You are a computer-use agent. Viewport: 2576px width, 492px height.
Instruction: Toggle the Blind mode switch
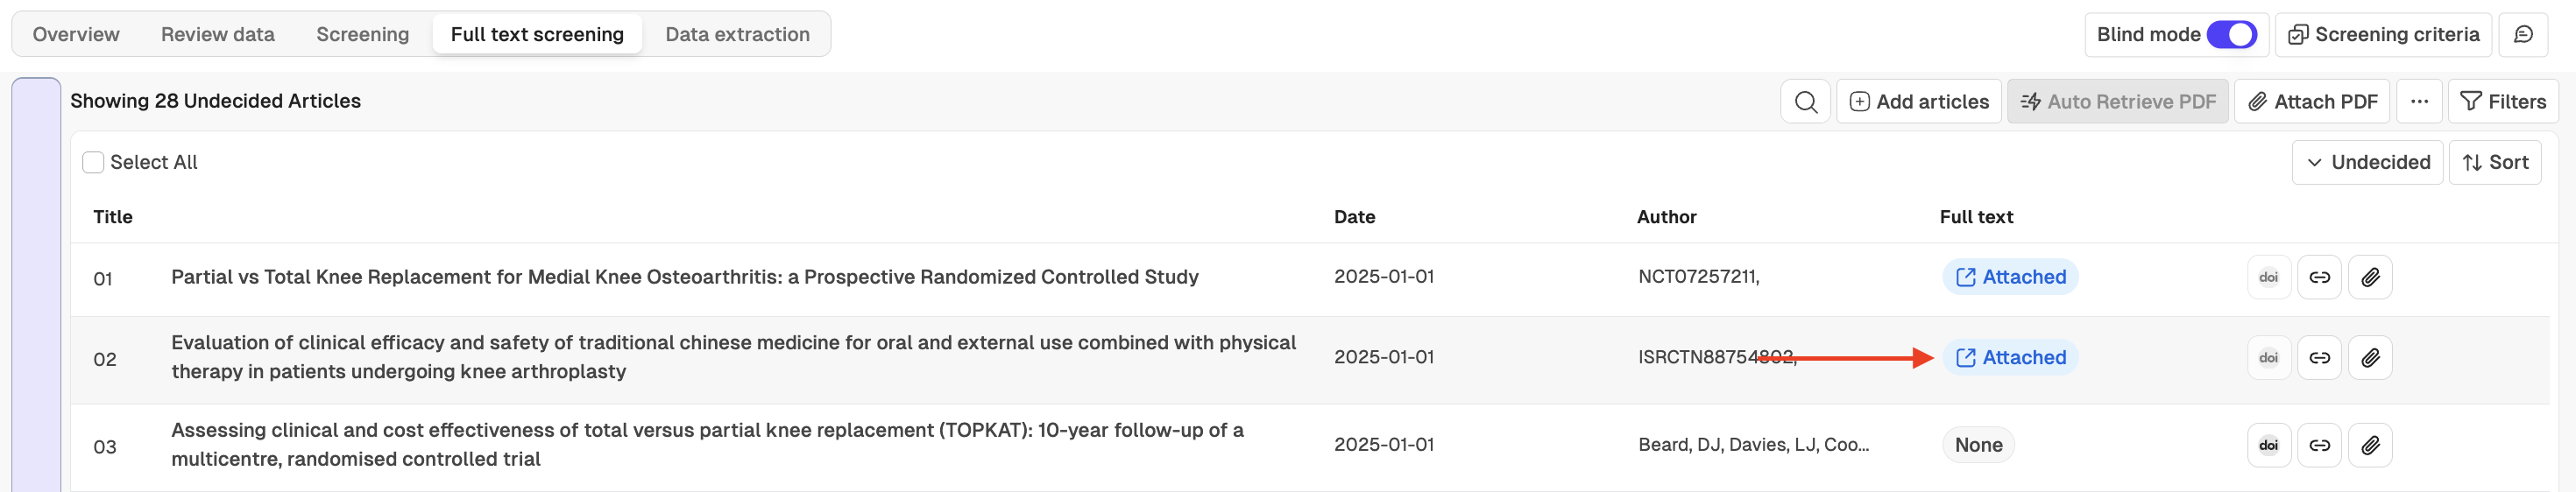coord(2231,35)
